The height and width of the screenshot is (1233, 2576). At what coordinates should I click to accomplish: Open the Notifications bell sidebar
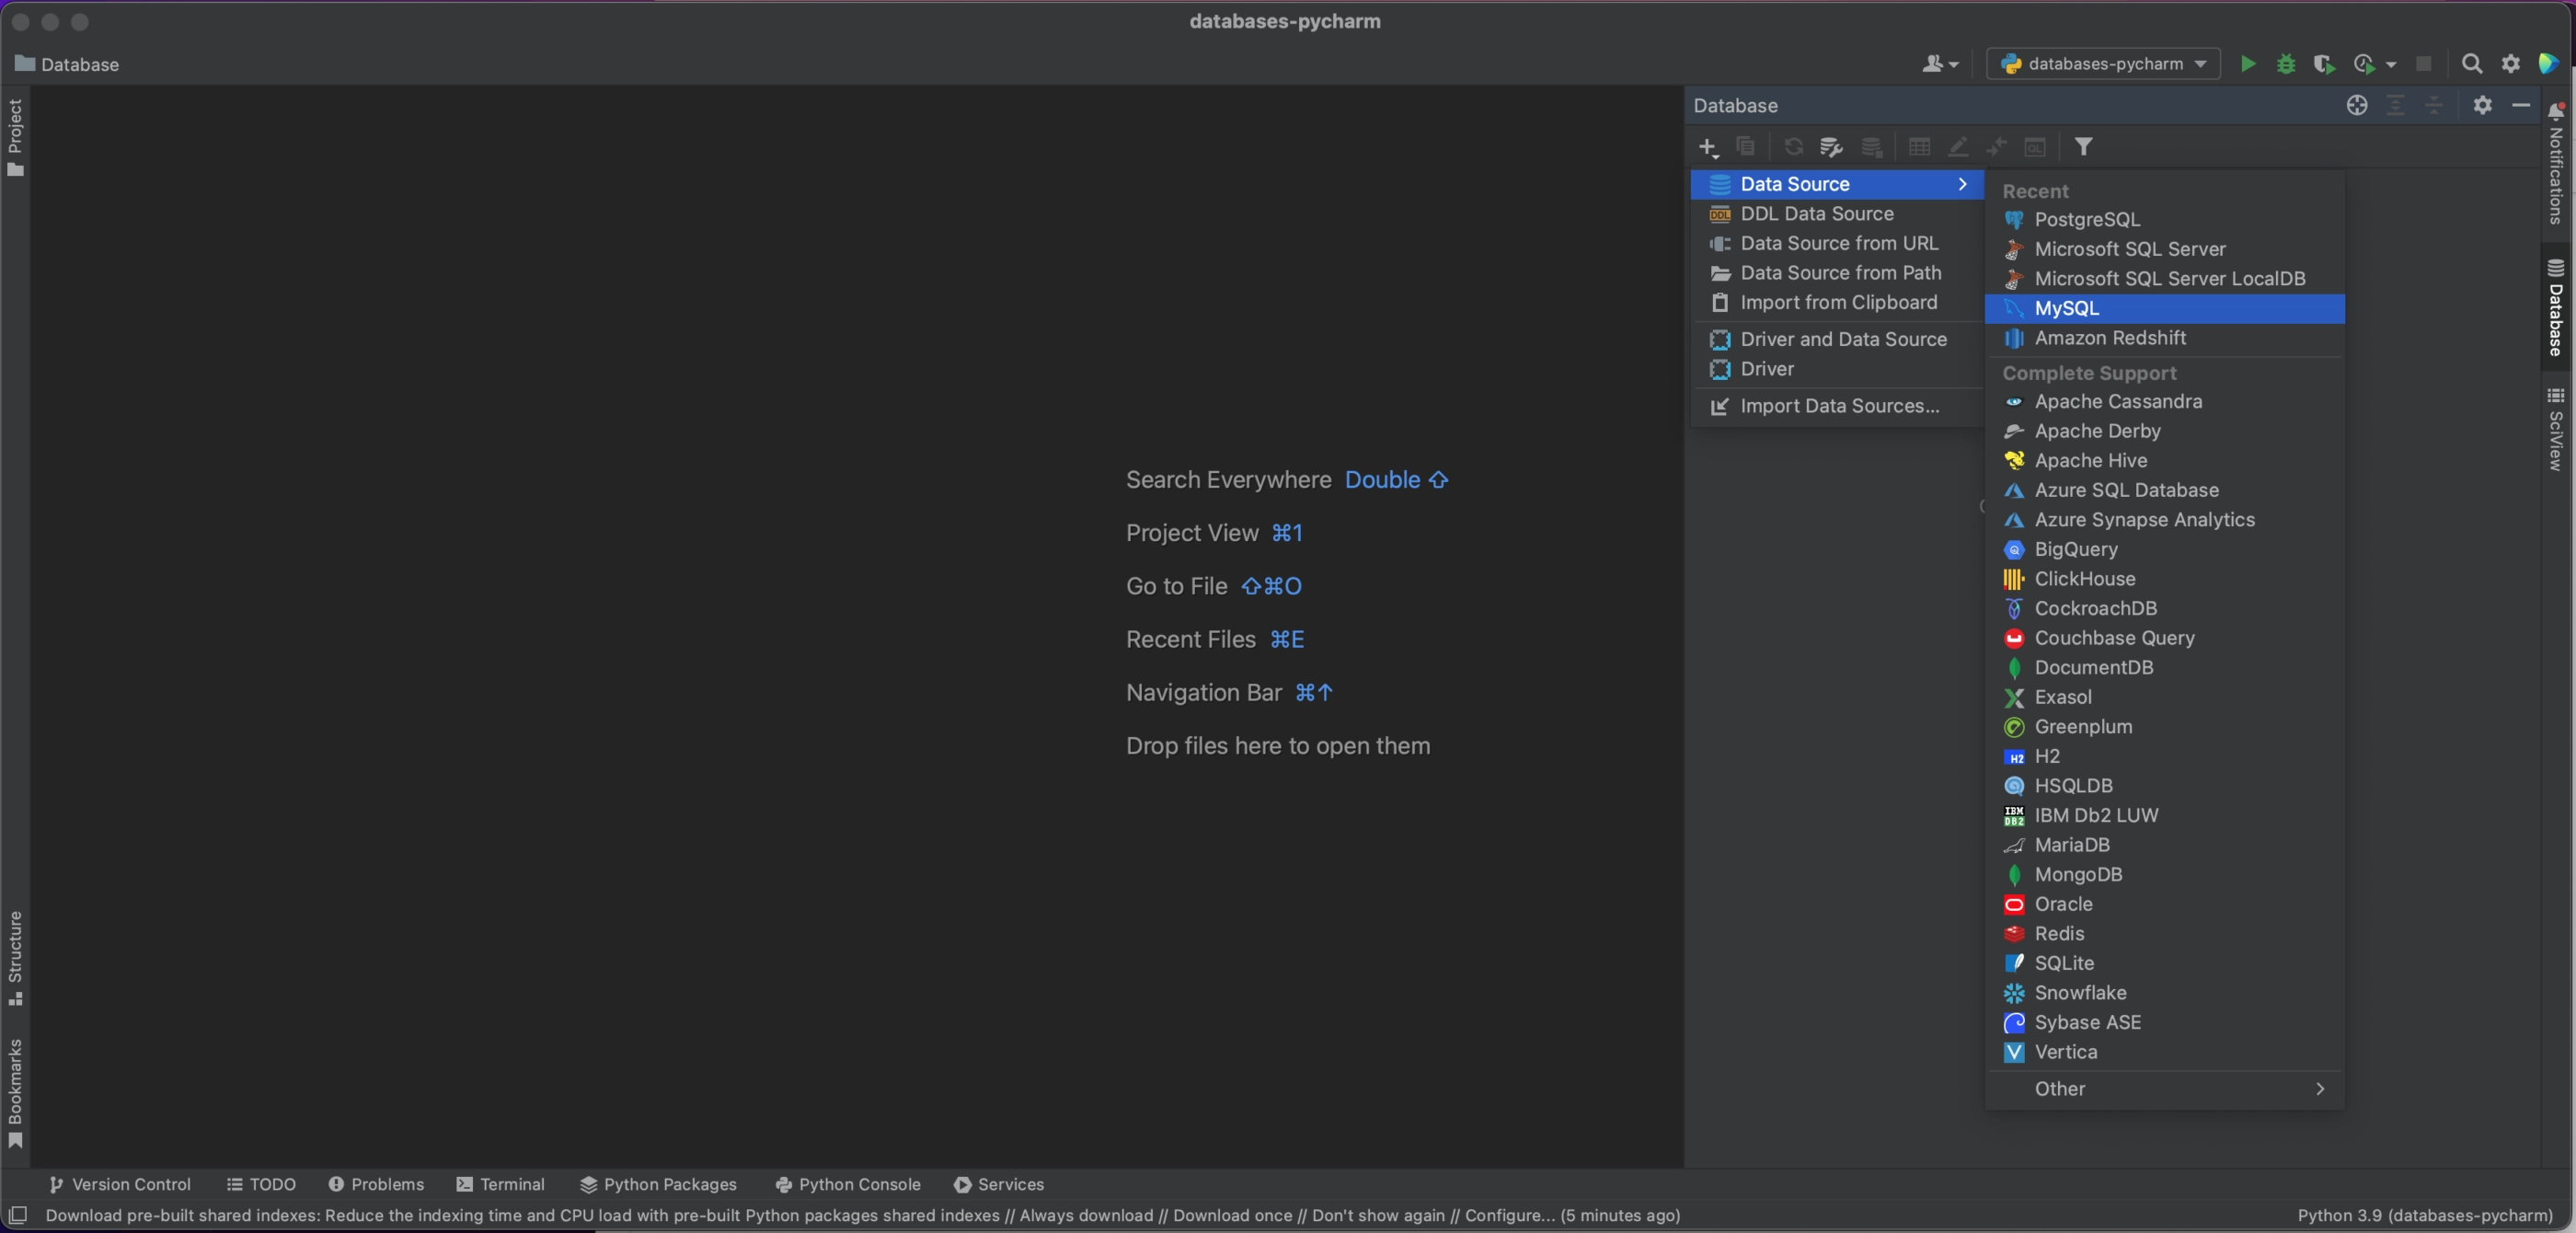tap(2555, 165)
